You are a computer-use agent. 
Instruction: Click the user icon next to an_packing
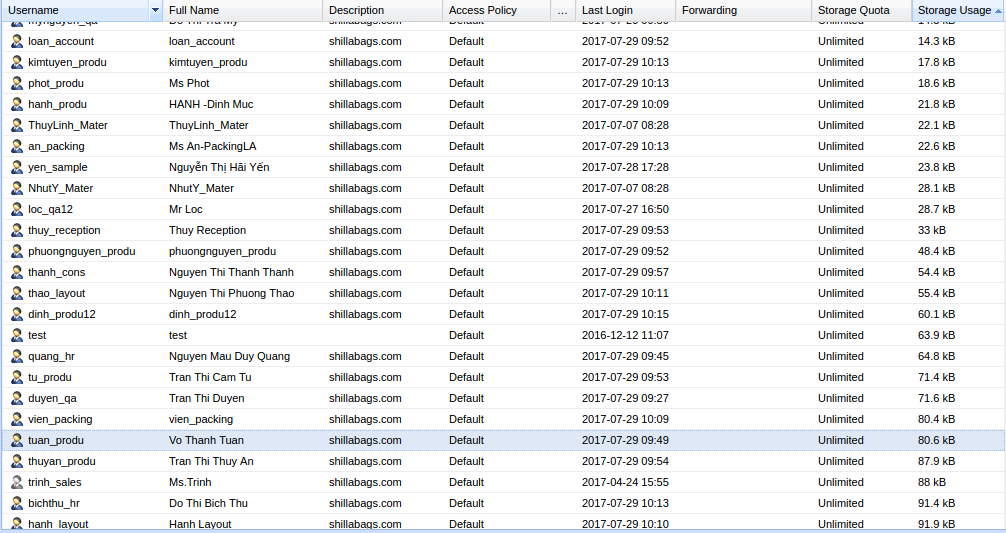click(17, 146)
